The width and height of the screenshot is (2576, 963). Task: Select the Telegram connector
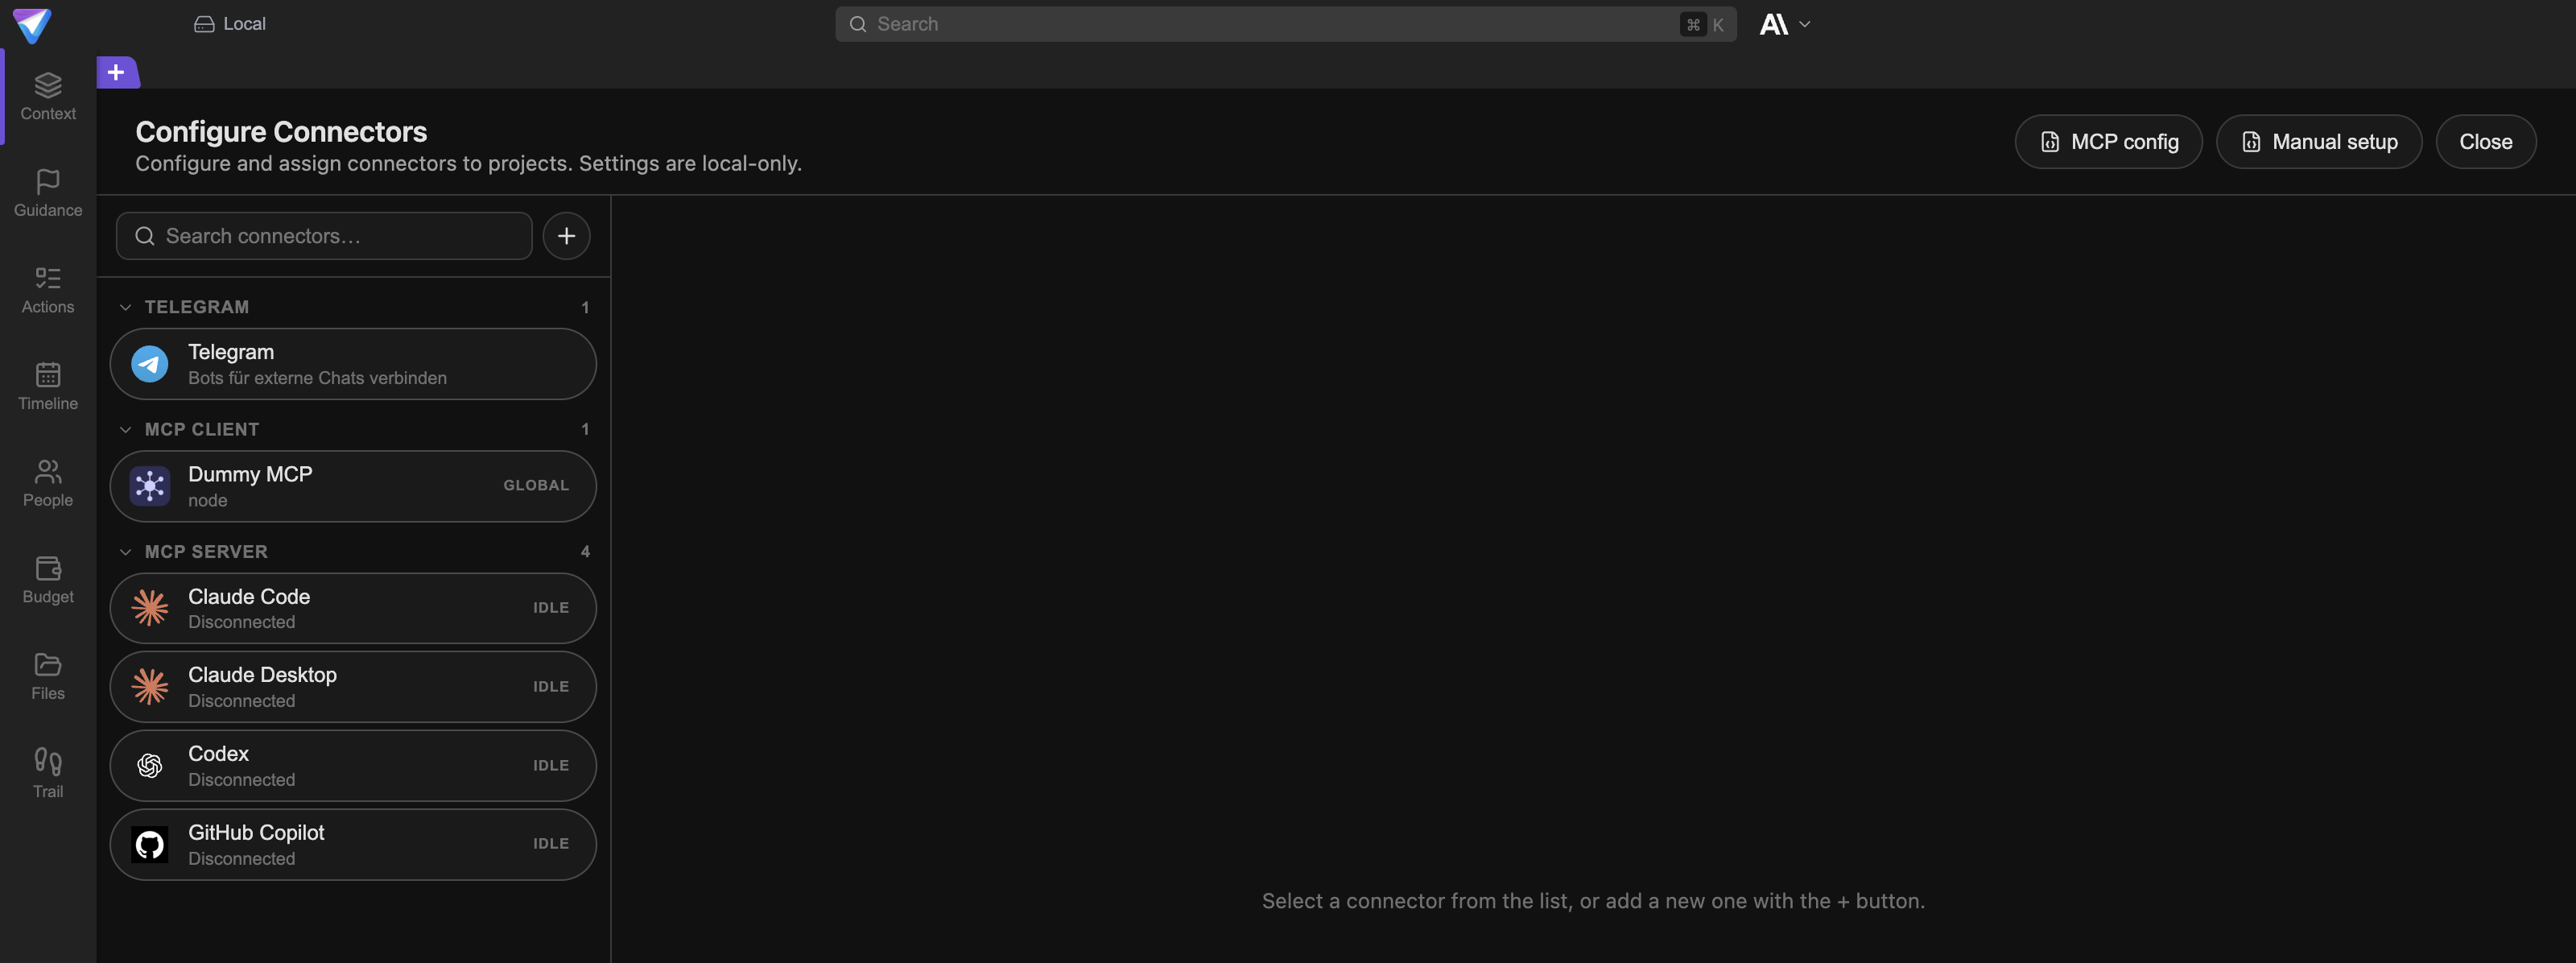coord(353,364)
